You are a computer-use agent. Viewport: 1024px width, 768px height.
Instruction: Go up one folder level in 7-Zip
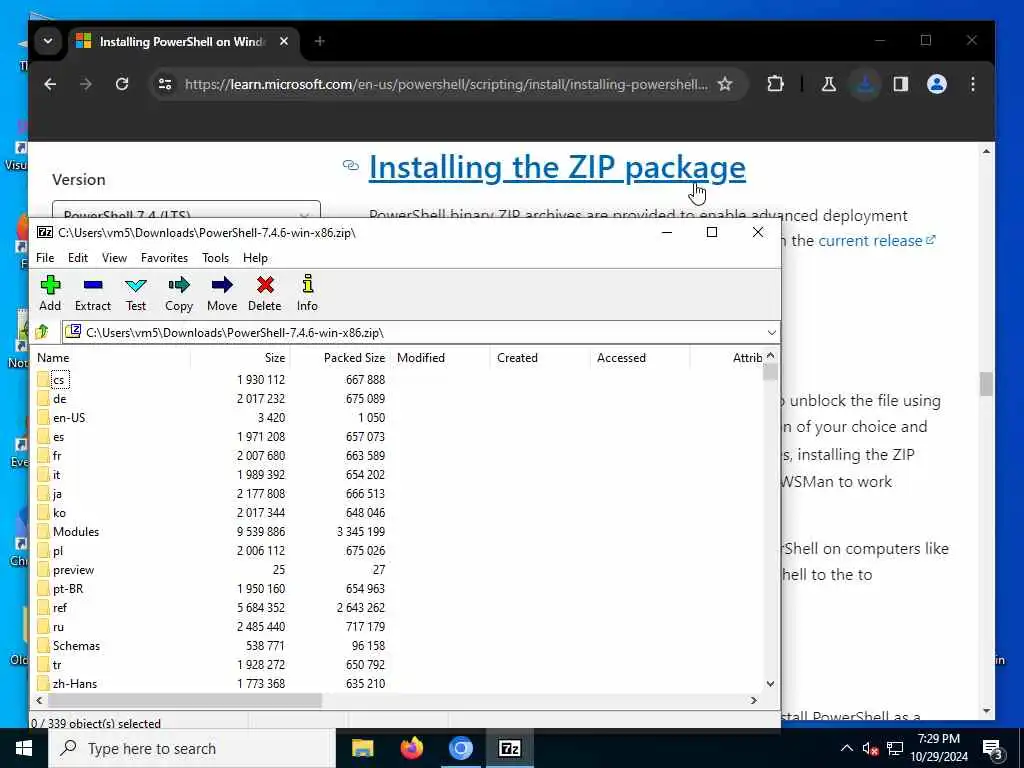(x=42, y=332)
